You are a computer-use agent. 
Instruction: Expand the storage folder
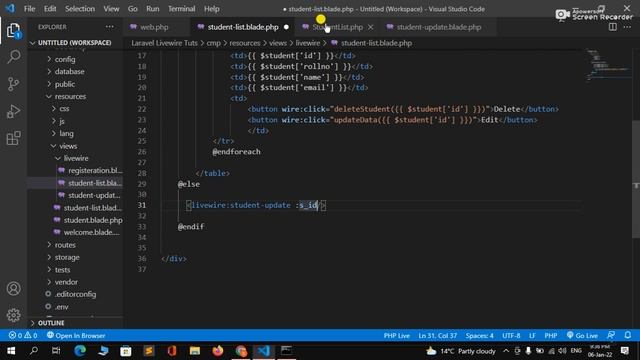(67, 257)
